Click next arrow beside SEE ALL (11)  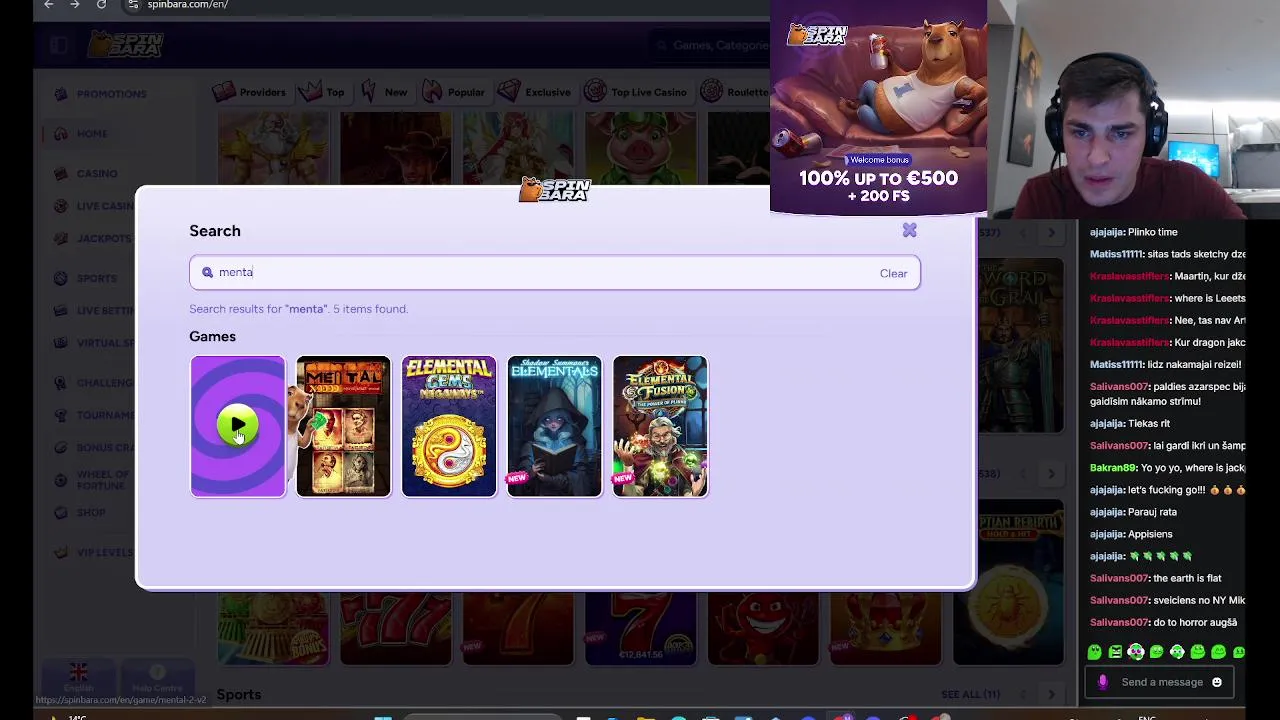pos(1051,694)
